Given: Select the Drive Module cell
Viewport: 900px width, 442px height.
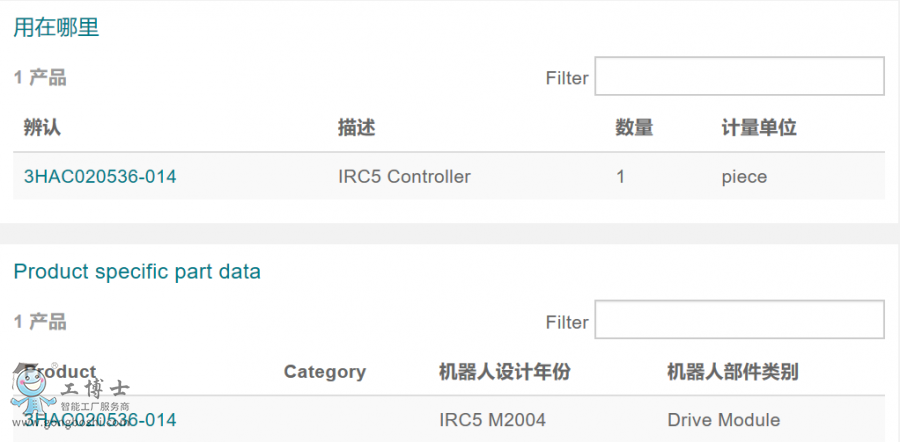Looking at the screenshot, I should pyautogui.click(x=723, y=420).
